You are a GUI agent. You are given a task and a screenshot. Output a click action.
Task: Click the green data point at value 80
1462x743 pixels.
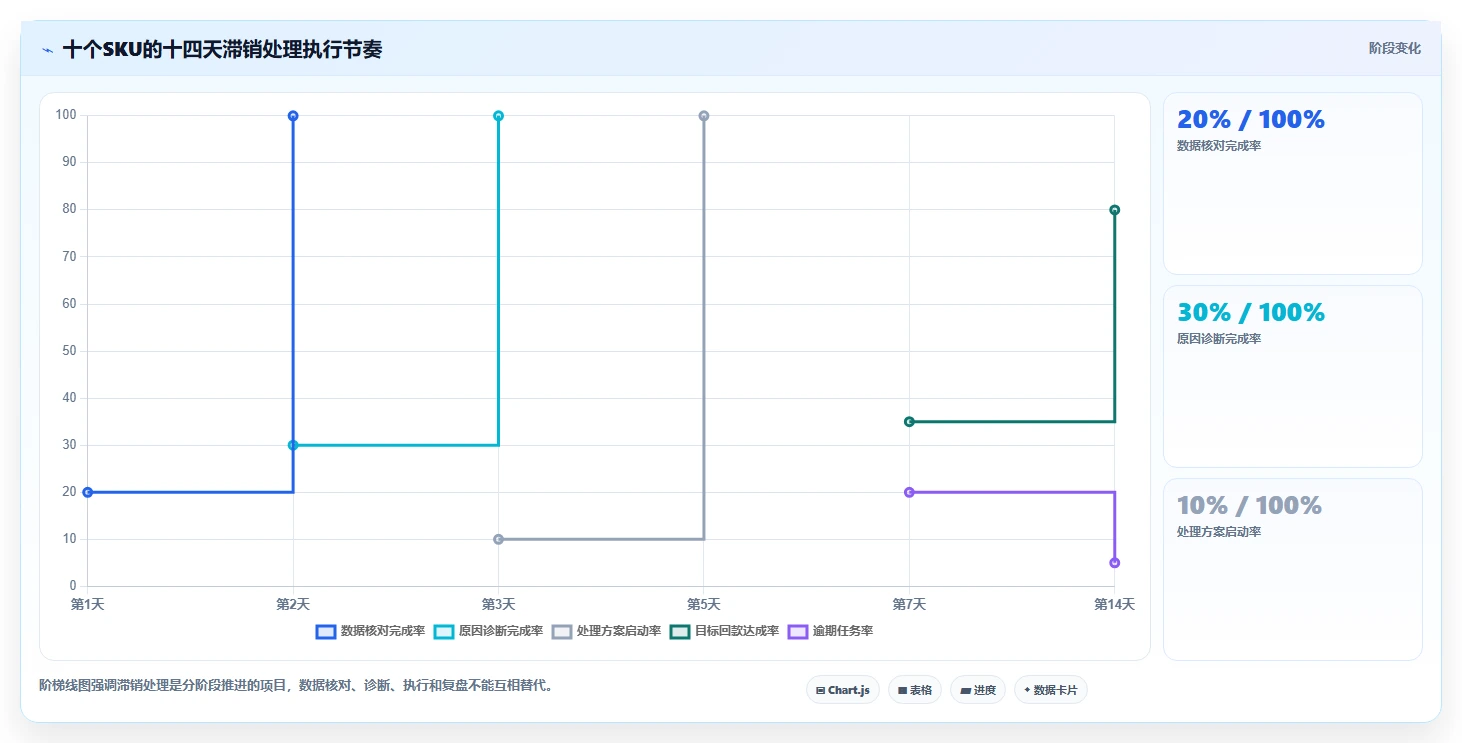1114,210
